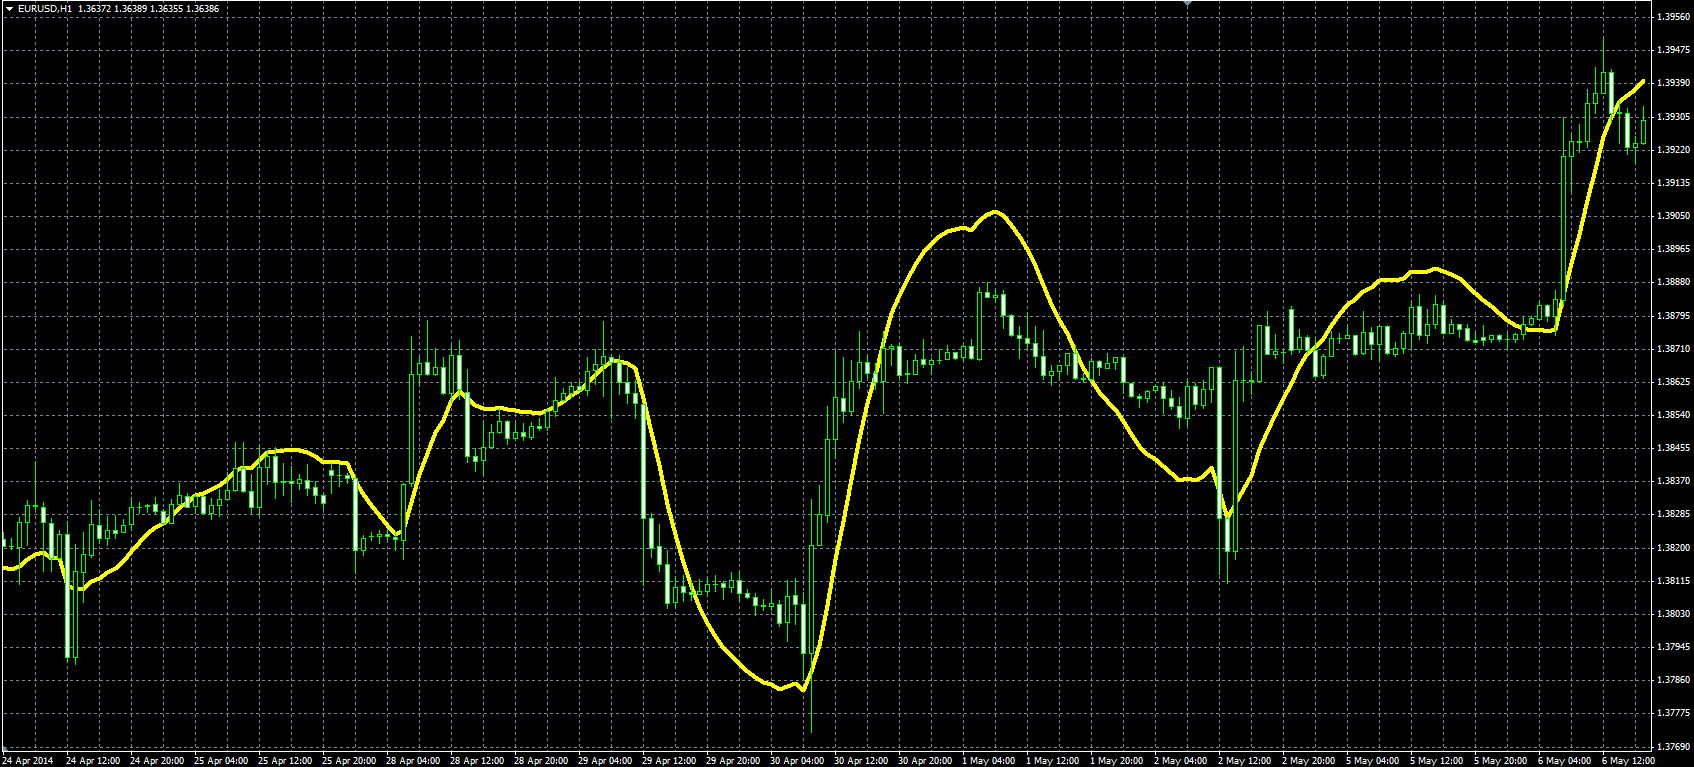The image size is (1694, 767).
Task: Click the 25 Apr 04:00 time label
Action: tap(221, 760)
